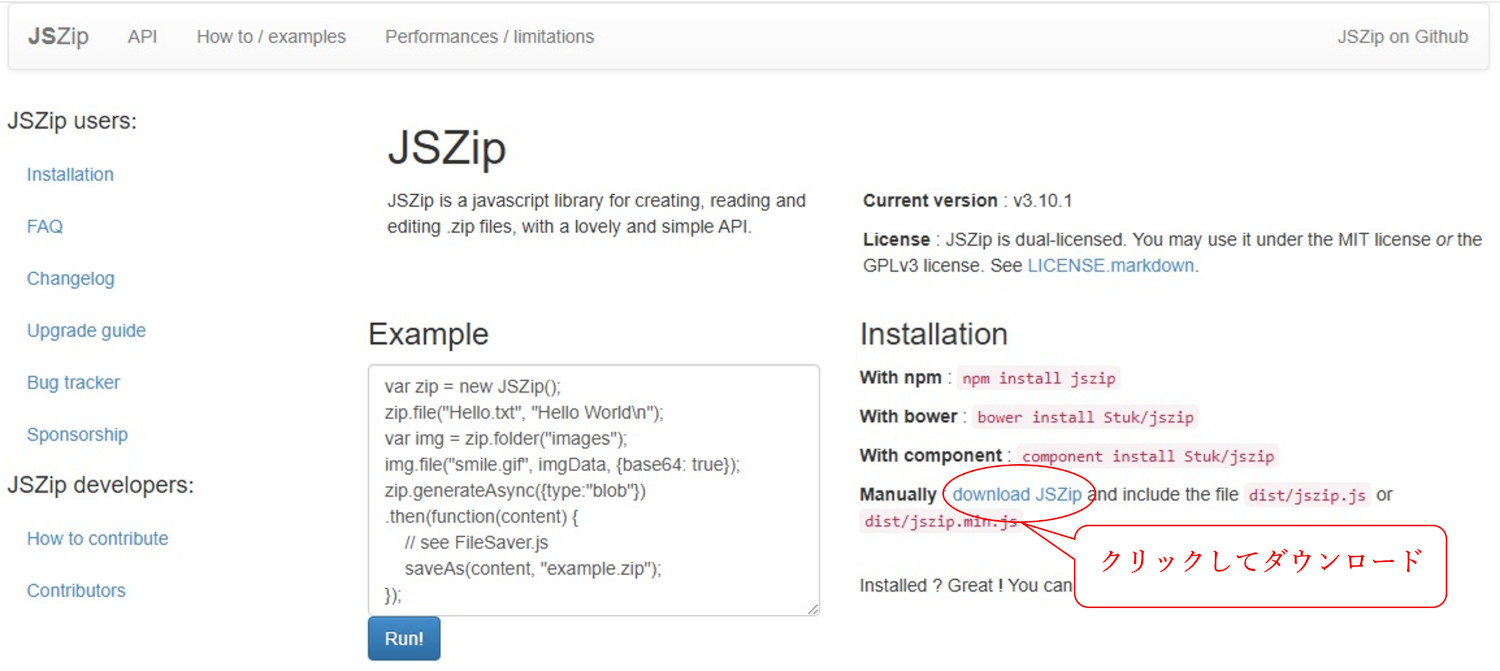Click the textarea resize handle corner

tap(813, 609)
